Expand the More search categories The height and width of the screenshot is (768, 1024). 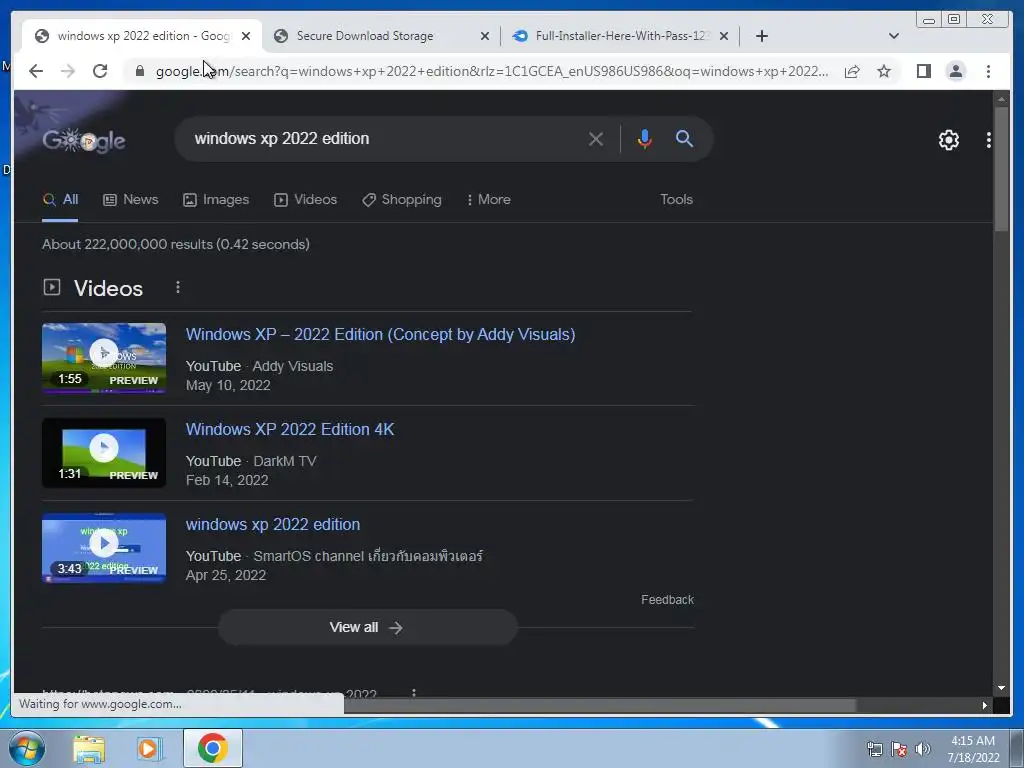click(x=489, y=199)
